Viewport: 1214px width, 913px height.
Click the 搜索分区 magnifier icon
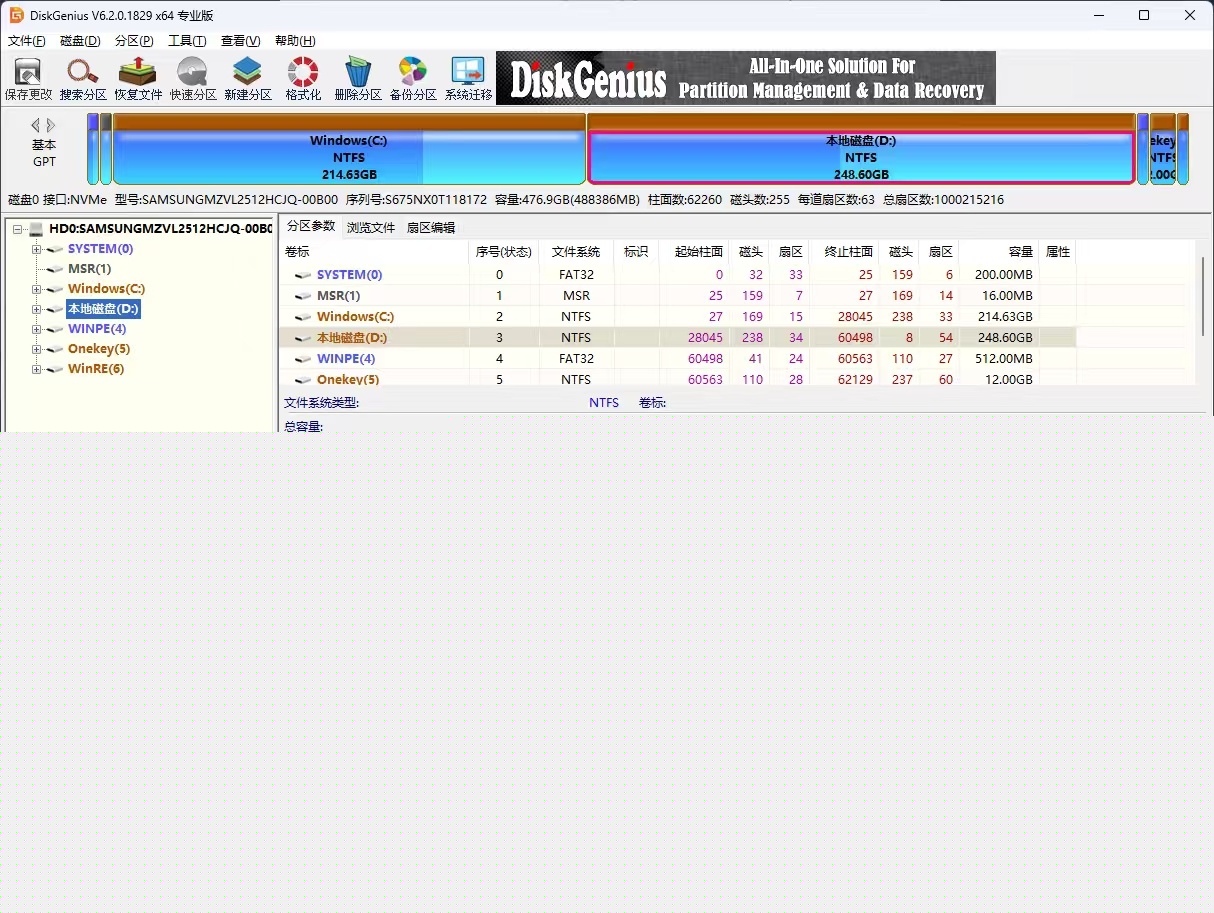83,79
